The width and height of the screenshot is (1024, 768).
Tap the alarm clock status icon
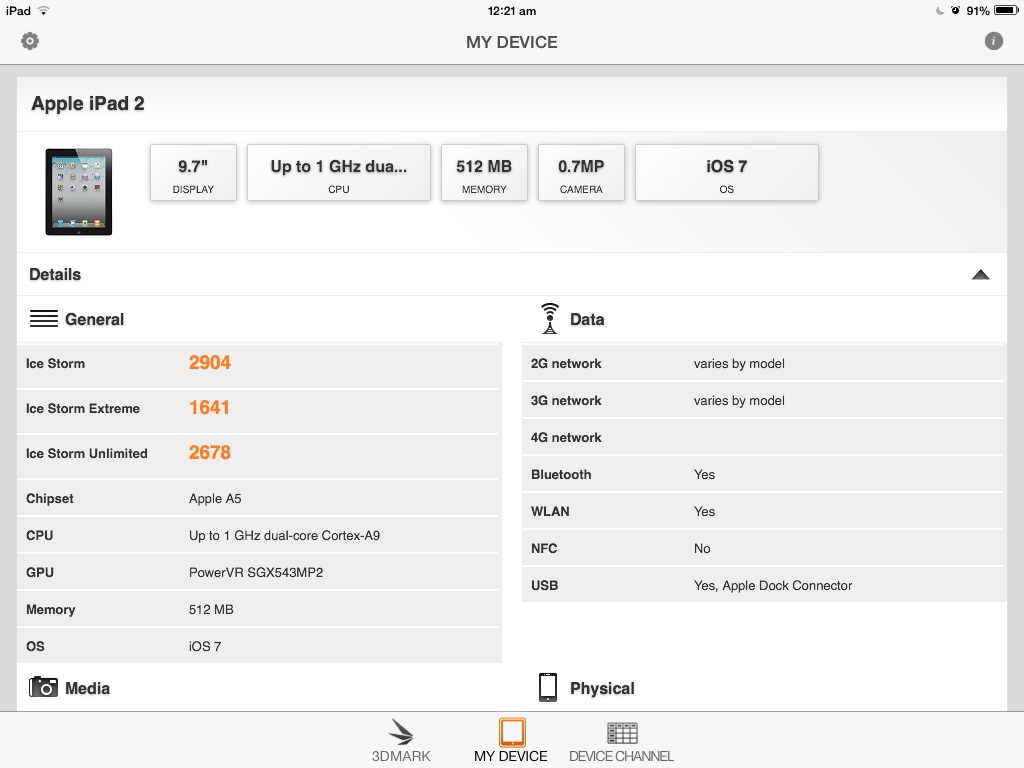(x=955, y=10)
